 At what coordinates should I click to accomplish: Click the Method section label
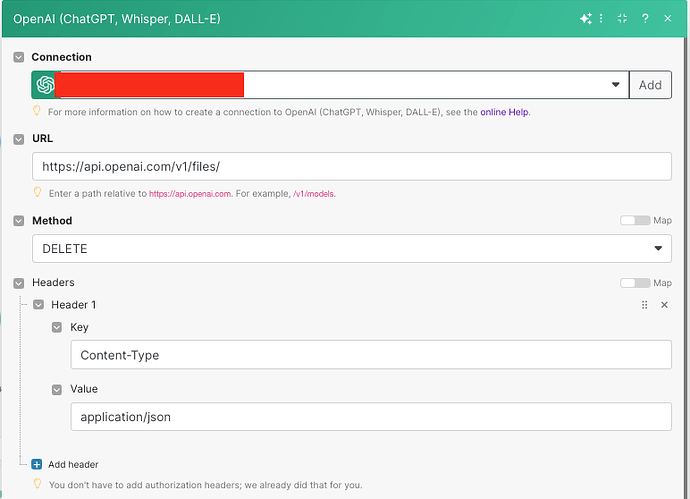(52, 220)
